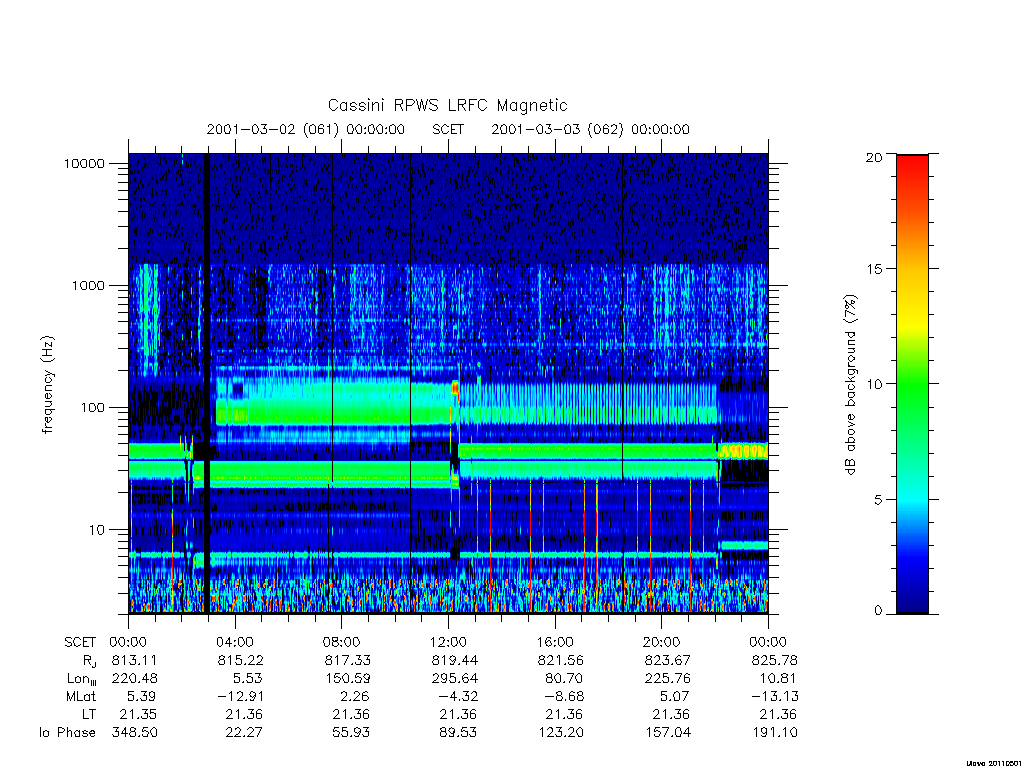Click the dB above background colorbar label
The width and height of the screenshot is (1024, 768).
coord(850,384)
